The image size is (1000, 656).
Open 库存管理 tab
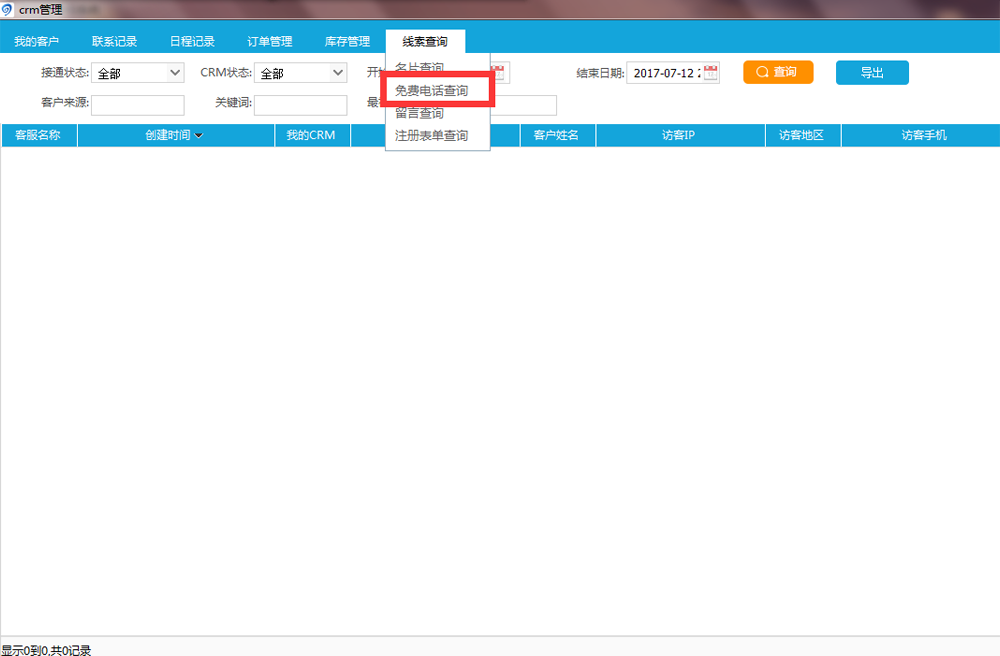347,42
